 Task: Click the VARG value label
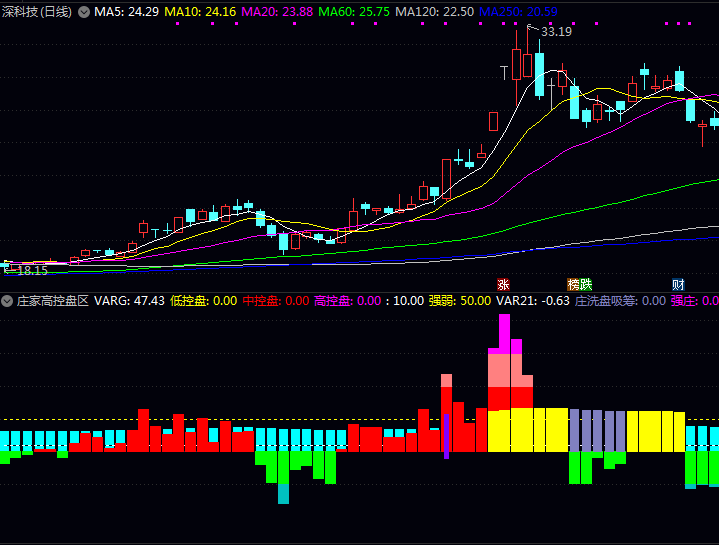coord(129,300)
